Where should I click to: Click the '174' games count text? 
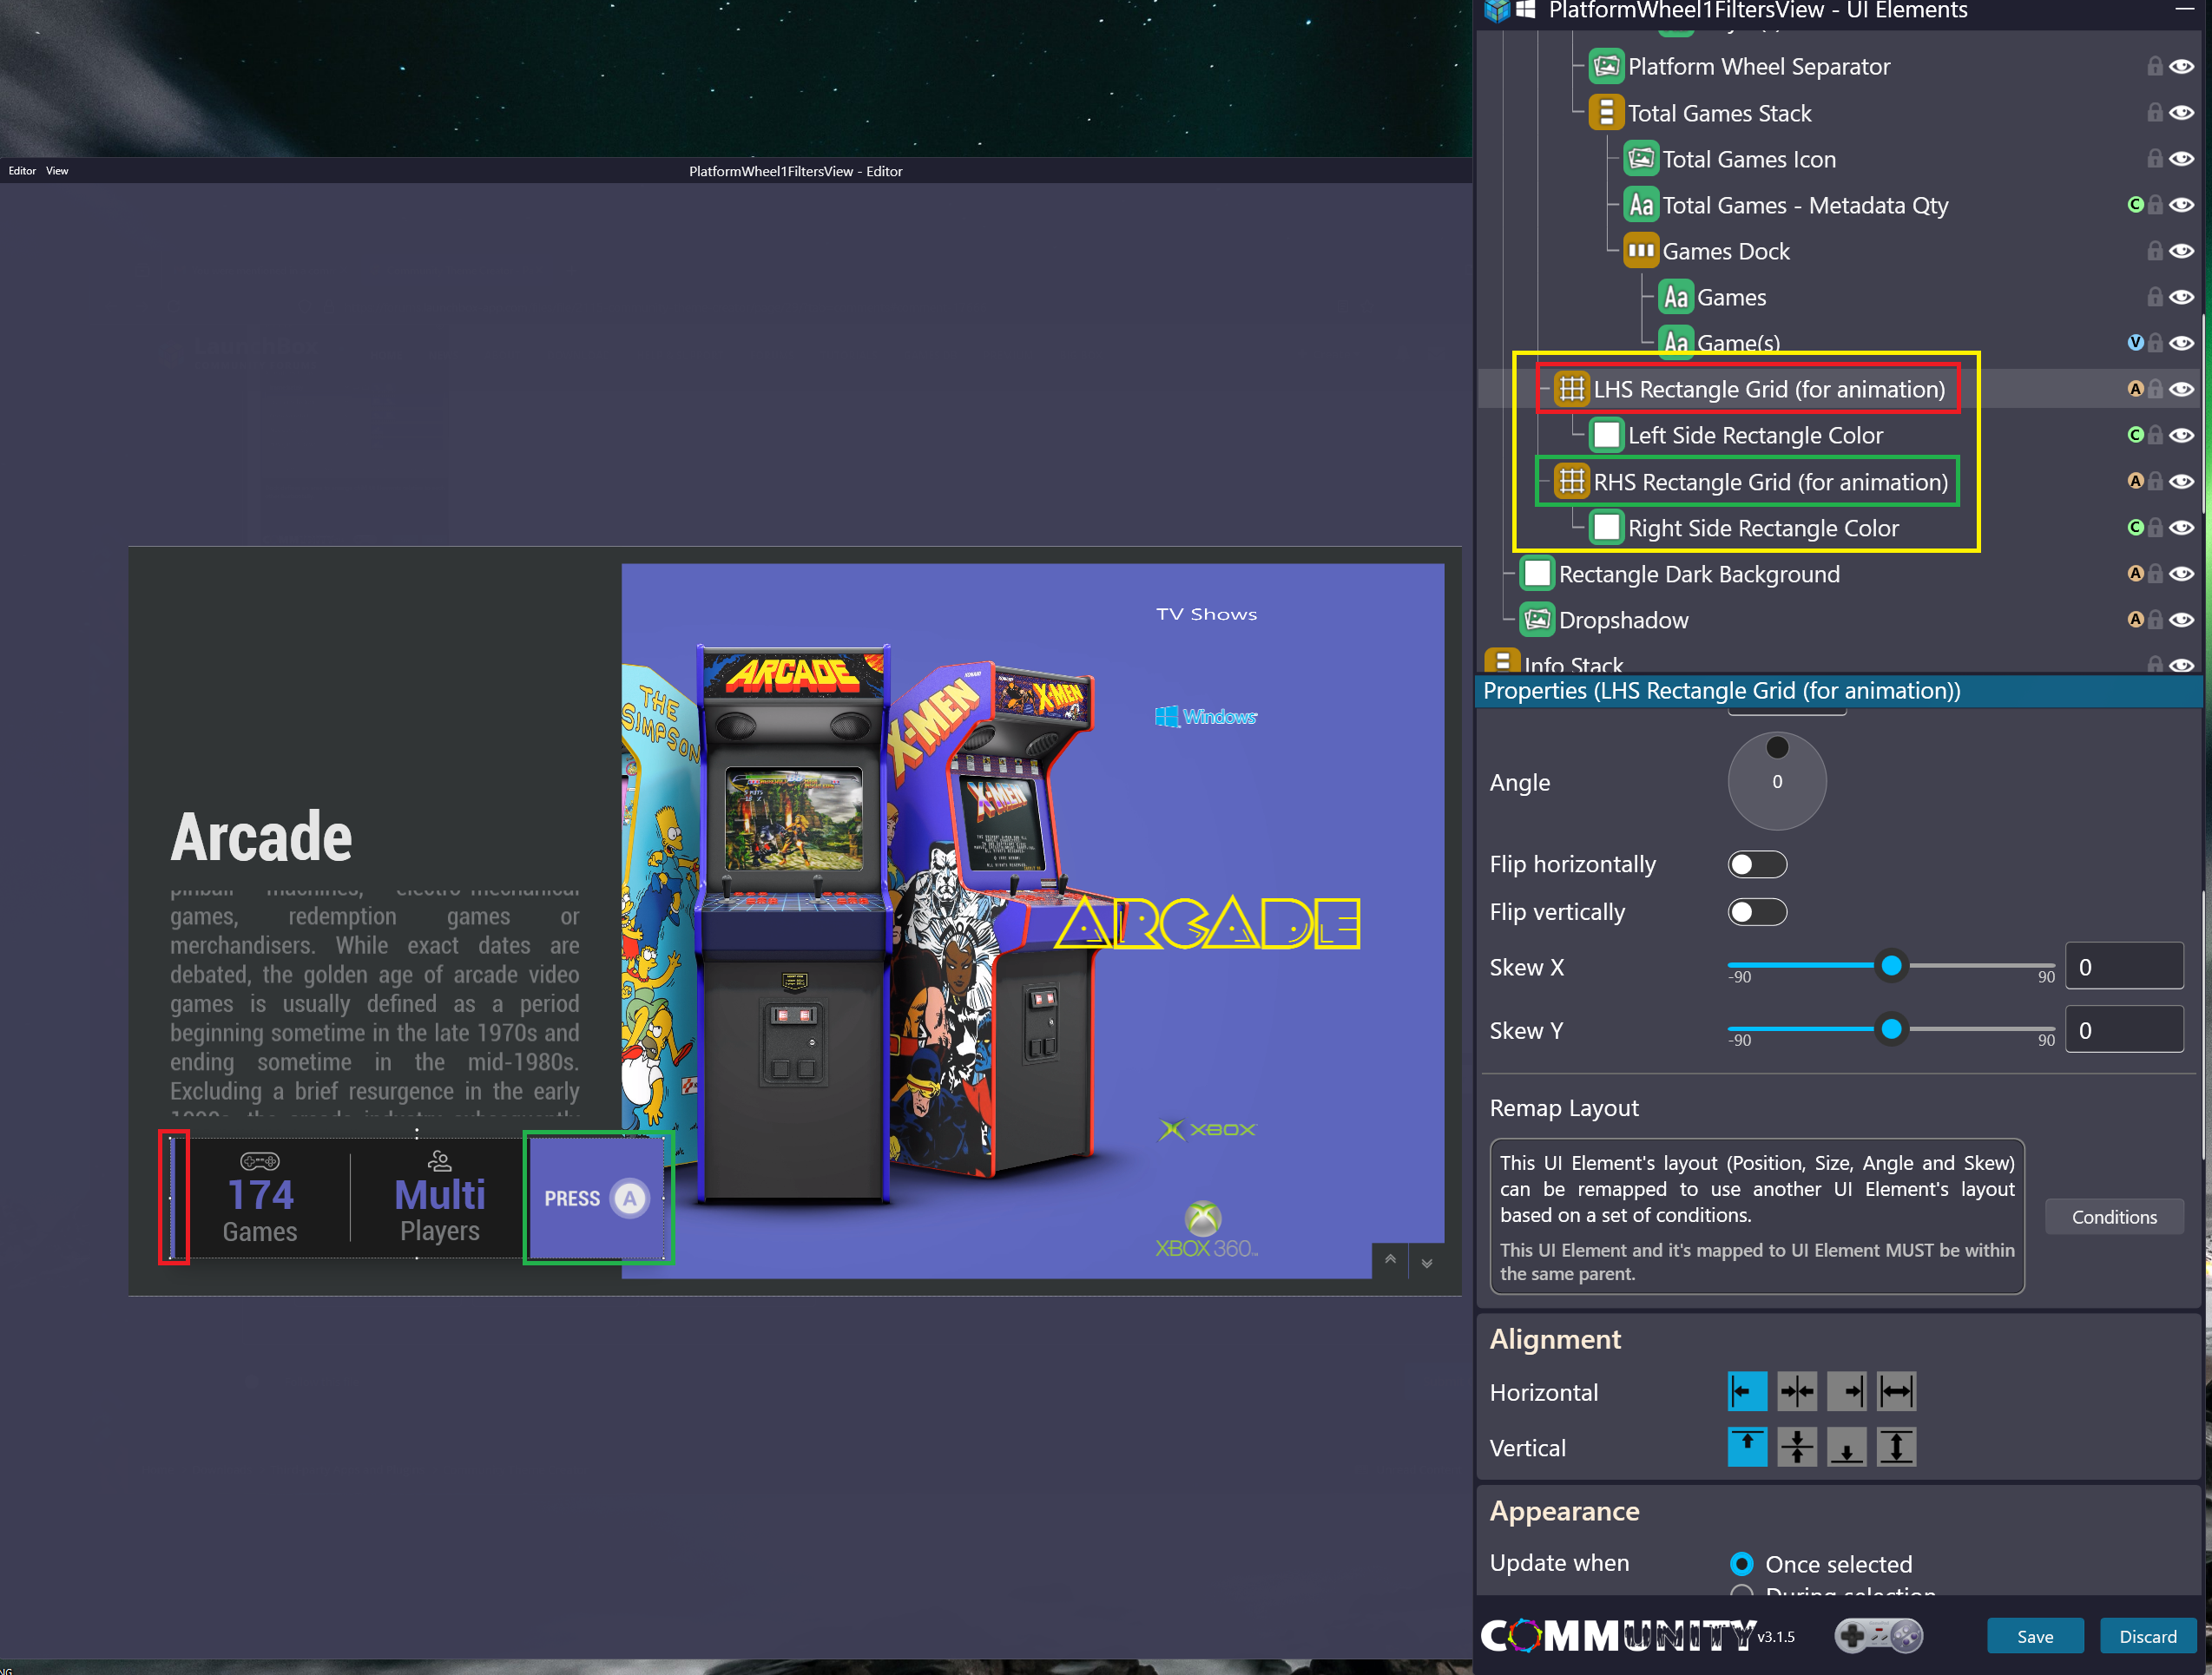pyautogui.click(x=260, y=1195)
